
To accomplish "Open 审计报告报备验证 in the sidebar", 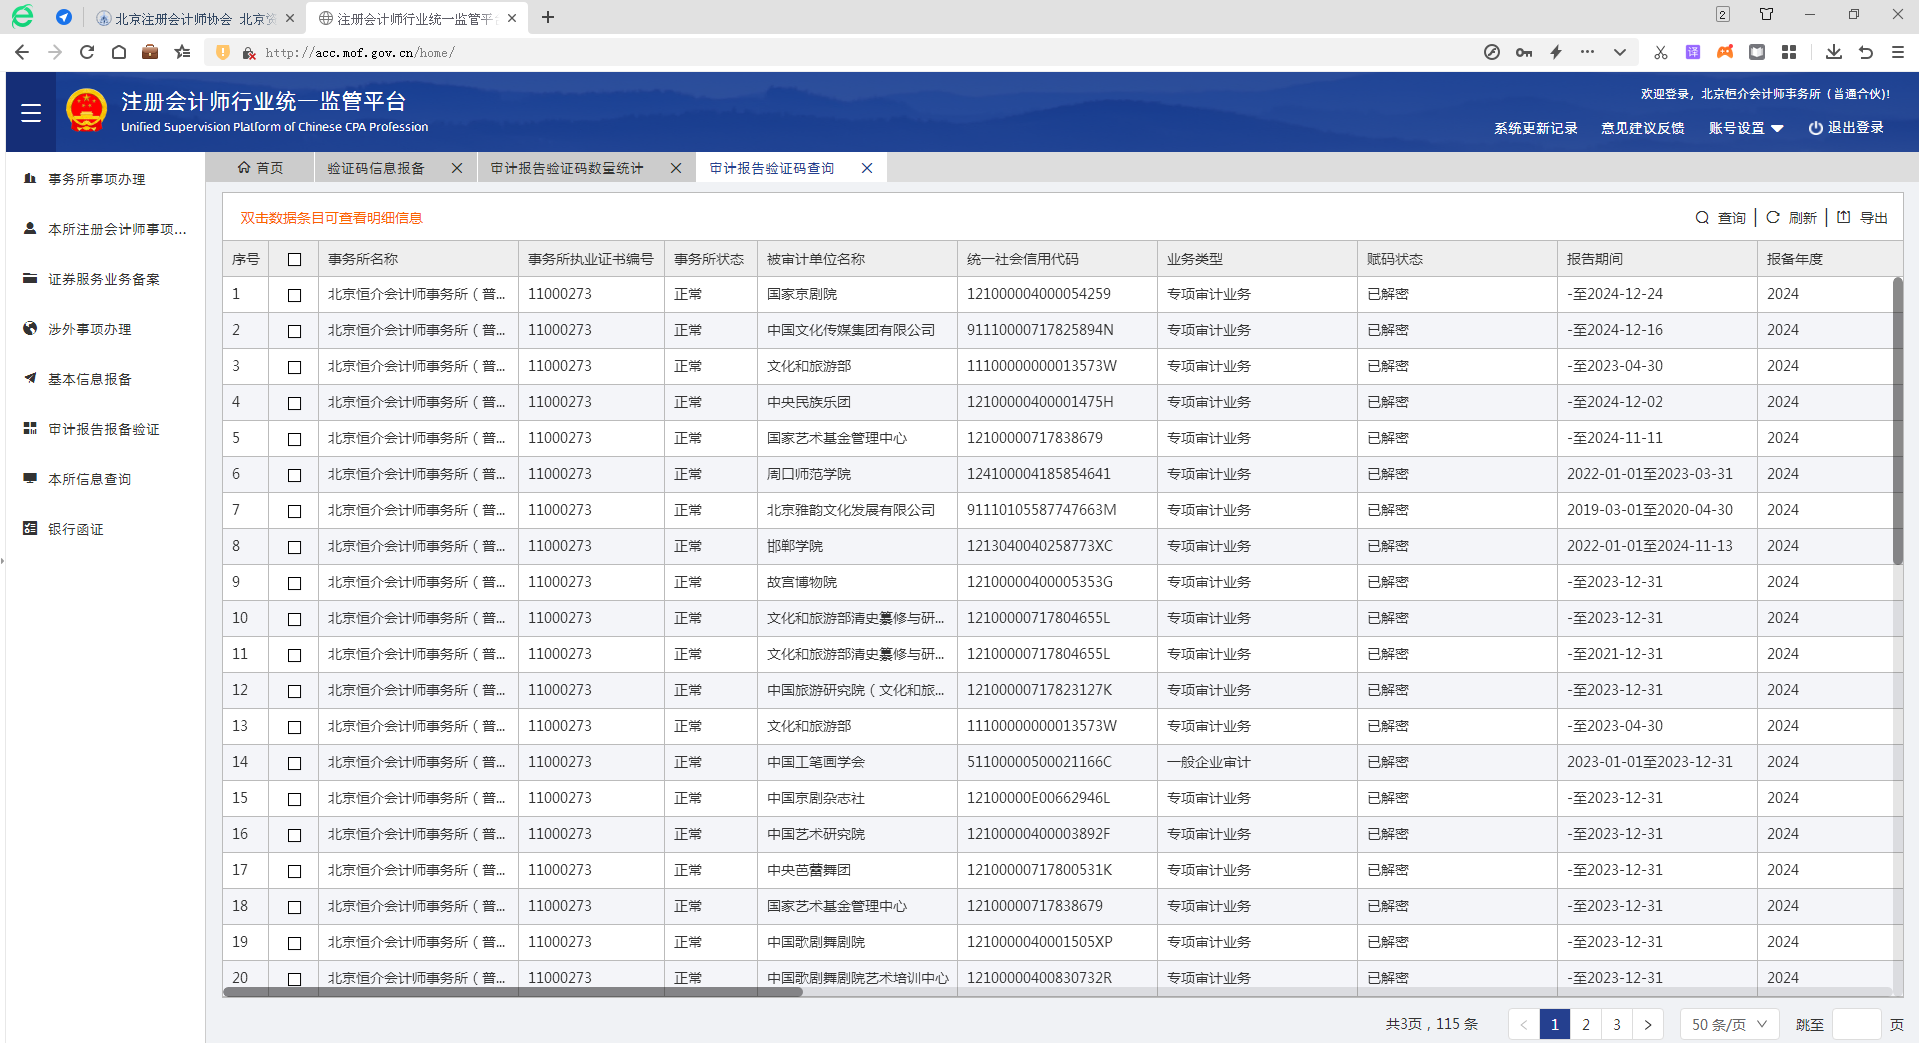I will pos(104,429).
